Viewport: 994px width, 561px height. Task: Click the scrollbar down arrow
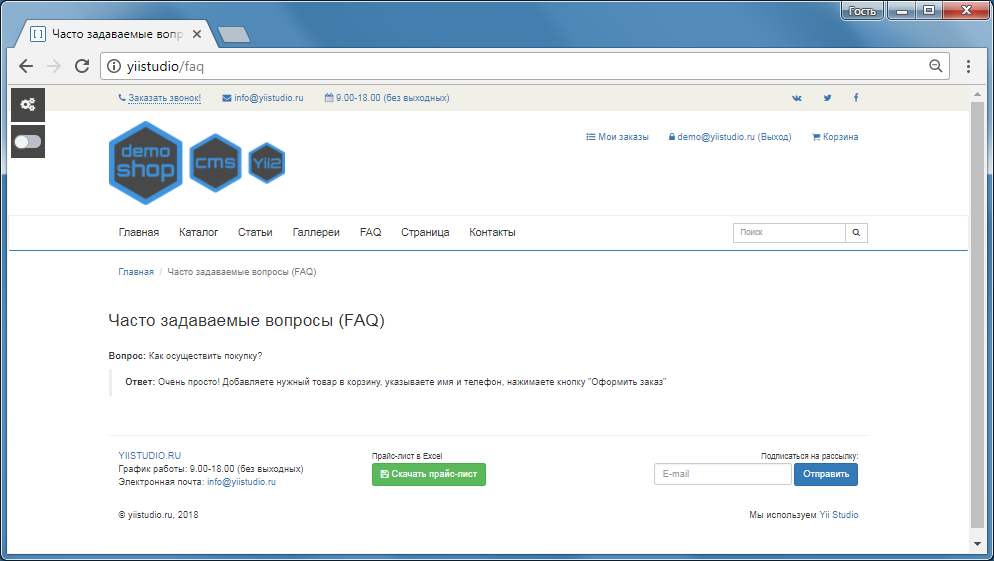[x=977, y=544]
